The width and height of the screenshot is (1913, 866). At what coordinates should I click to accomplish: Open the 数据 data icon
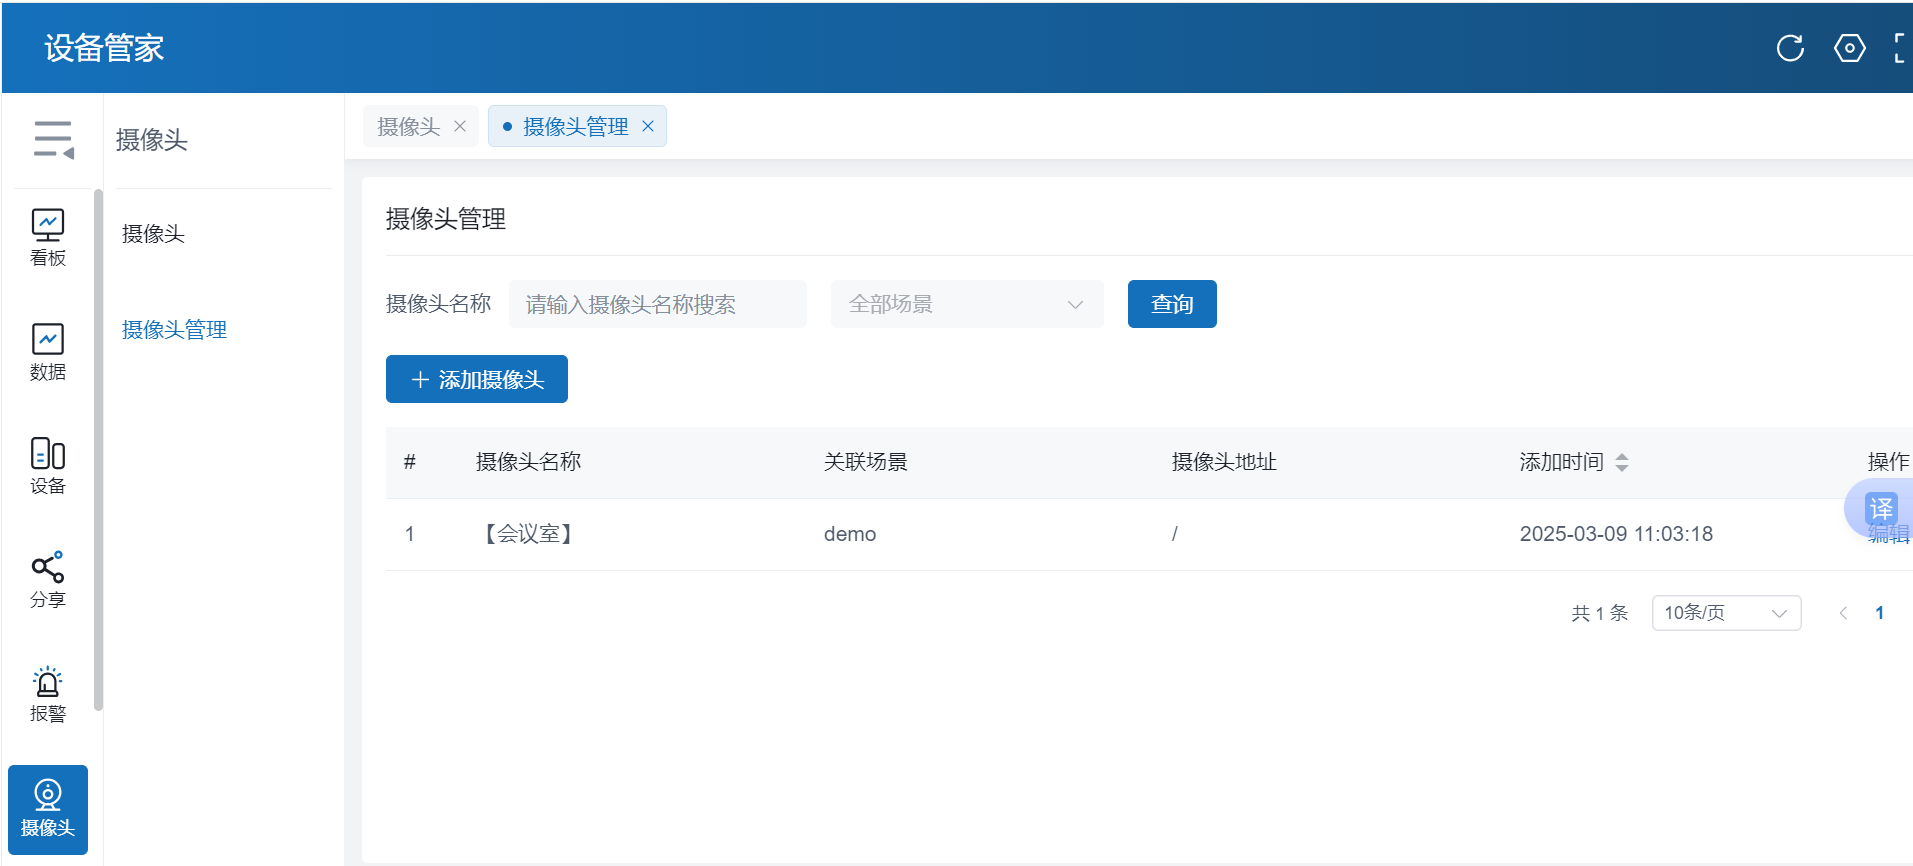tap(48, 352)
